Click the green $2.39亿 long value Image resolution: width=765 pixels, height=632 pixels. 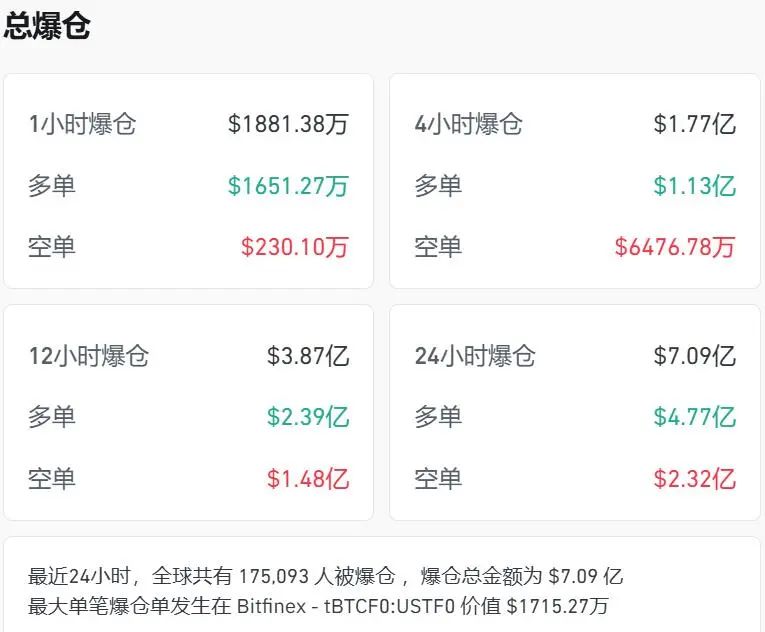(308, 417)
